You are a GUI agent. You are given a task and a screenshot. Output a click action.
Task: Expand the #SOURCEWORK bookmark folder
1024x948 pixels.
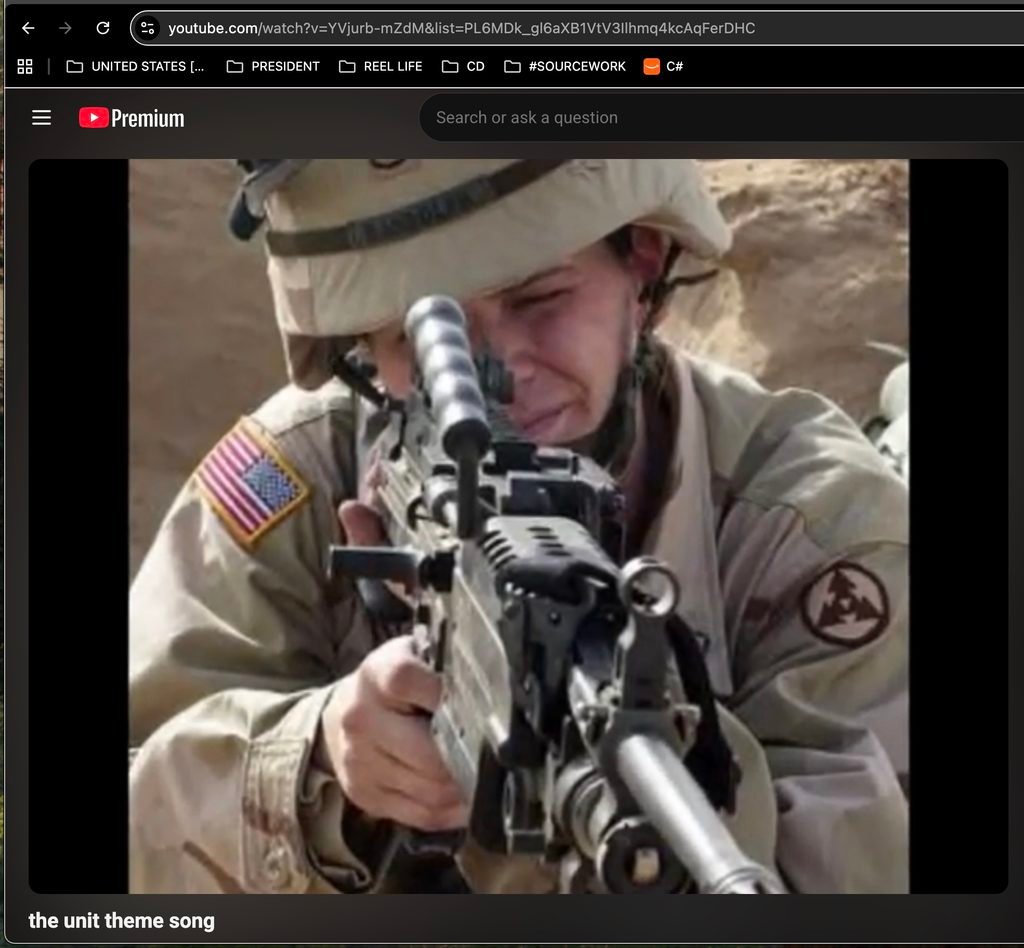tap(565, 67)
